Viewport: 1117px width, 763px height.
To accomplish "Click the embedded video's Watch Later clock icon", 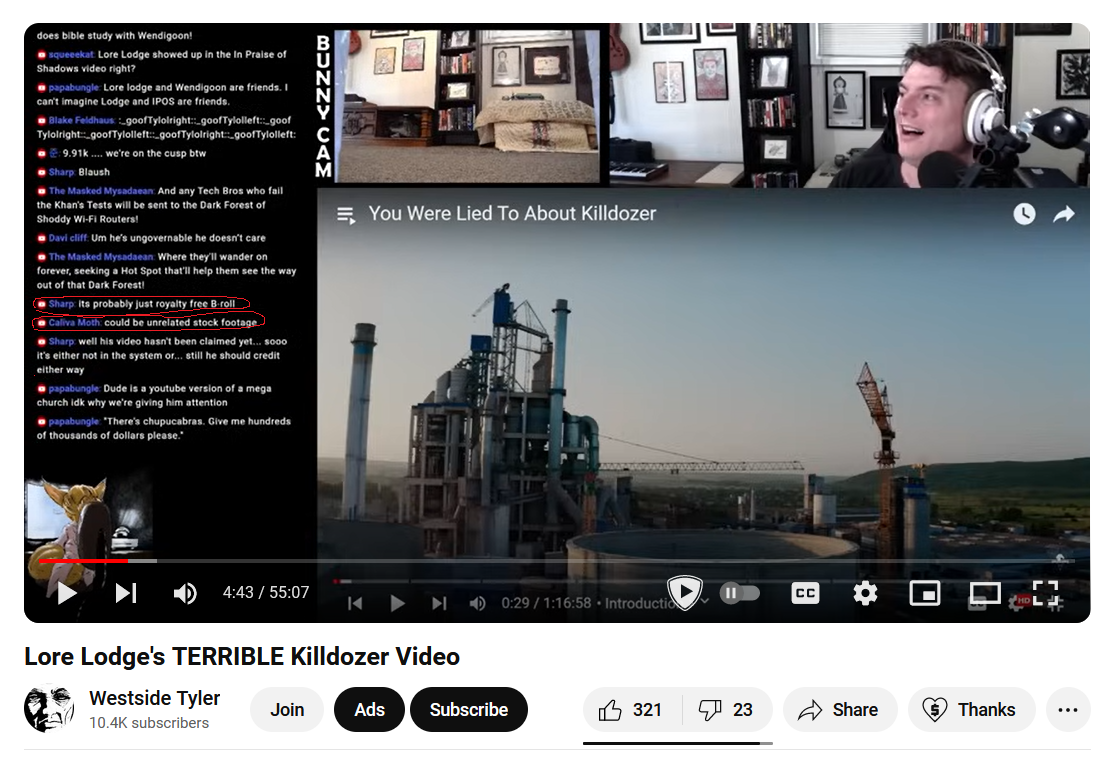I will click(x=1024, y=214).
